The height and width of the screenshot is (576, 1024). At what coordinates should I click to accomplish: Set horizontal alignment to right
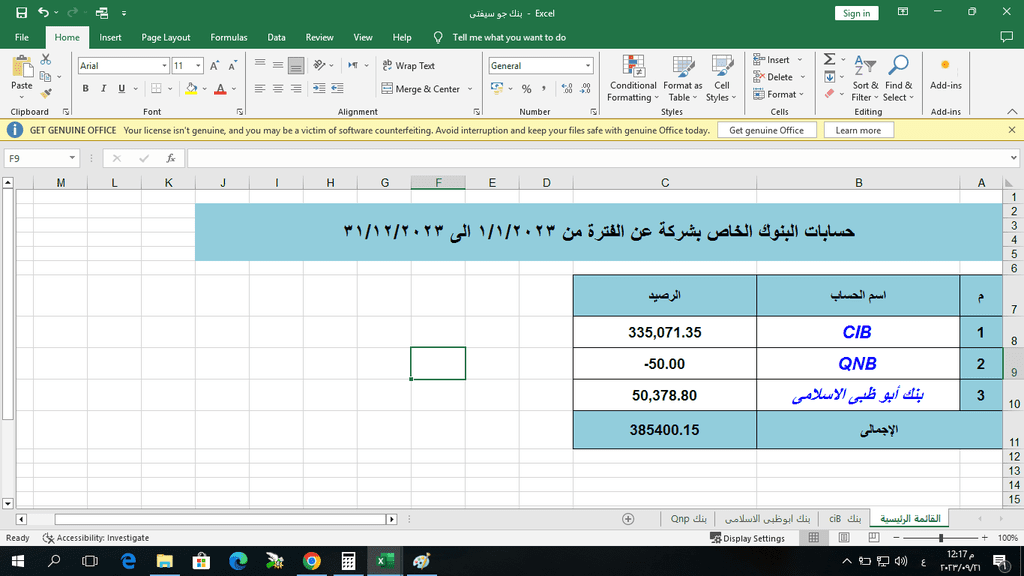pos(296,88)
